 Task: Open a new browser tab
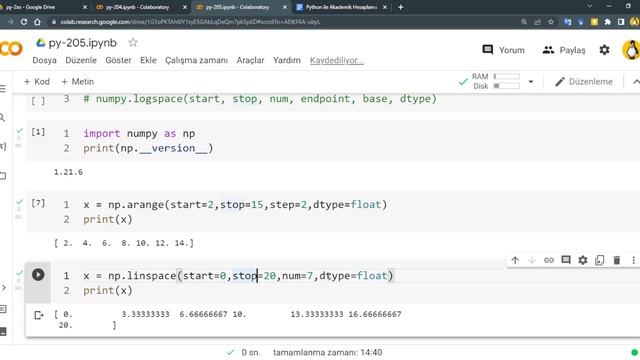point(400,7)
